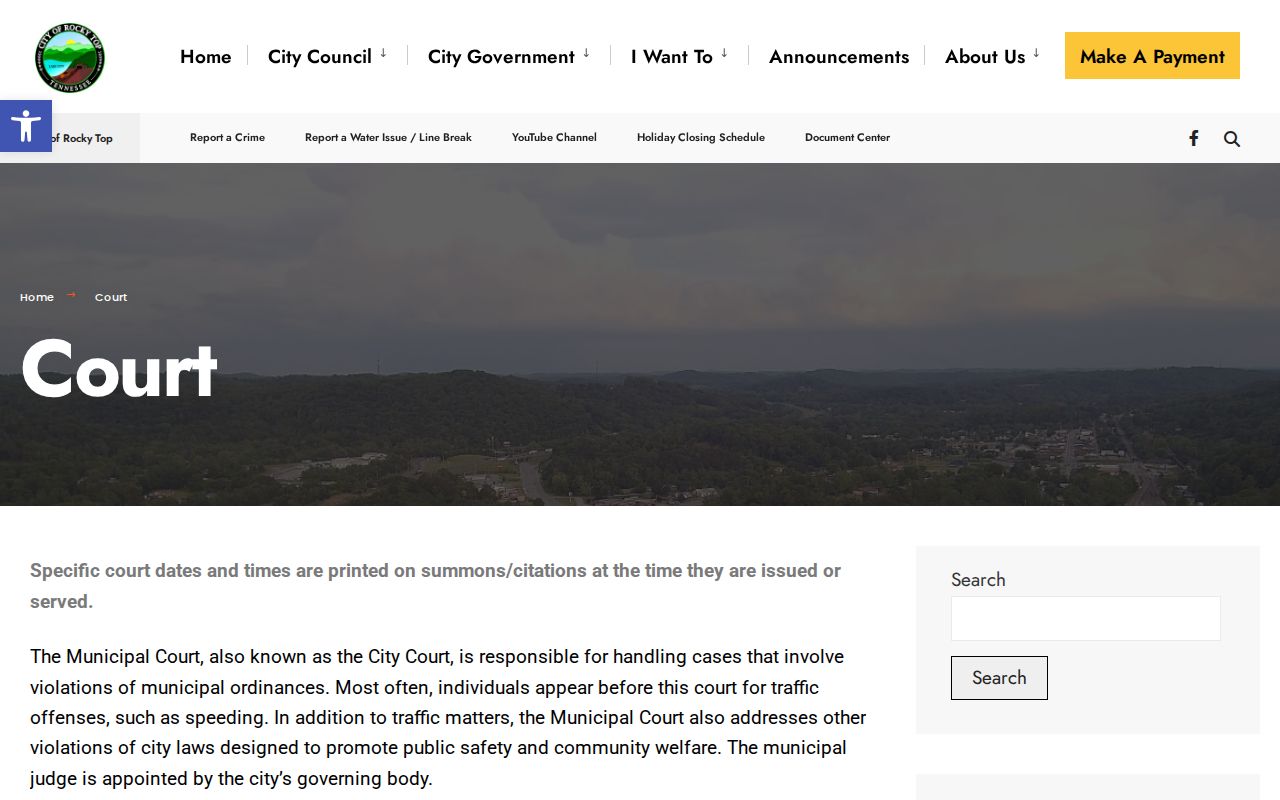Image resolution: width=1280 pixels, height=800 pixels.
Task: Open Report a Water Issue / Line Break
Action: tap(388, 138)
